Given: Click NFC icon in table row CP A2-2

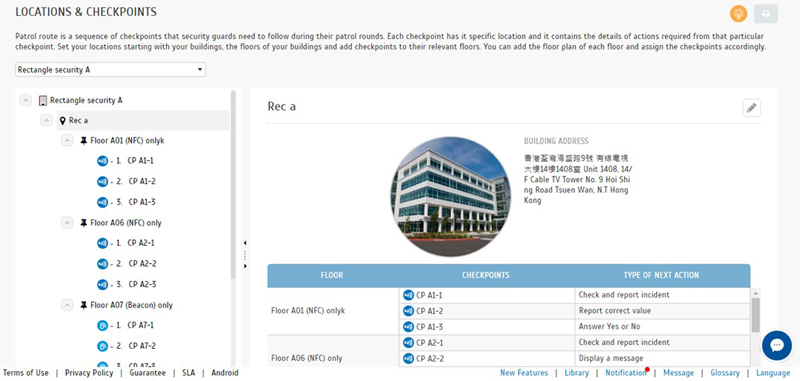Looking at the screenshot, I should pyautogui.click(x=408, y=358).
